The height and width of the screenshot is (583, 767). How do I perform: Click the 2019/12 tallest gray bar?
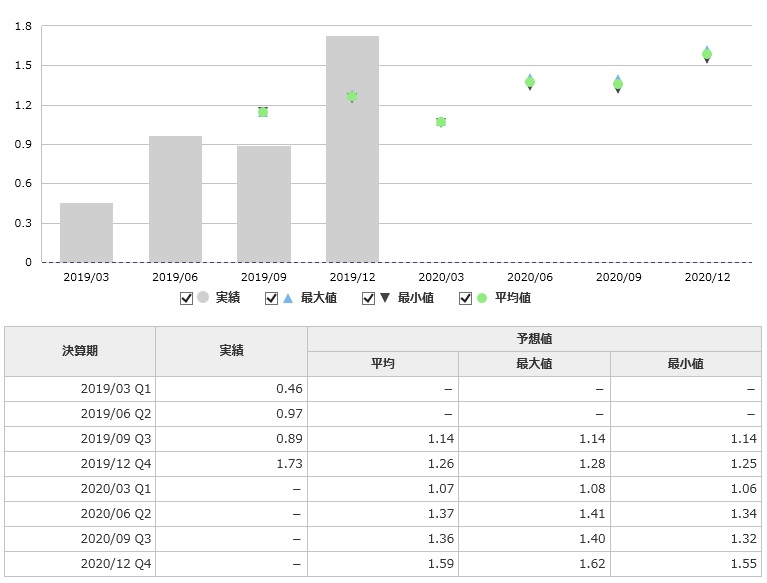(353, 149)
